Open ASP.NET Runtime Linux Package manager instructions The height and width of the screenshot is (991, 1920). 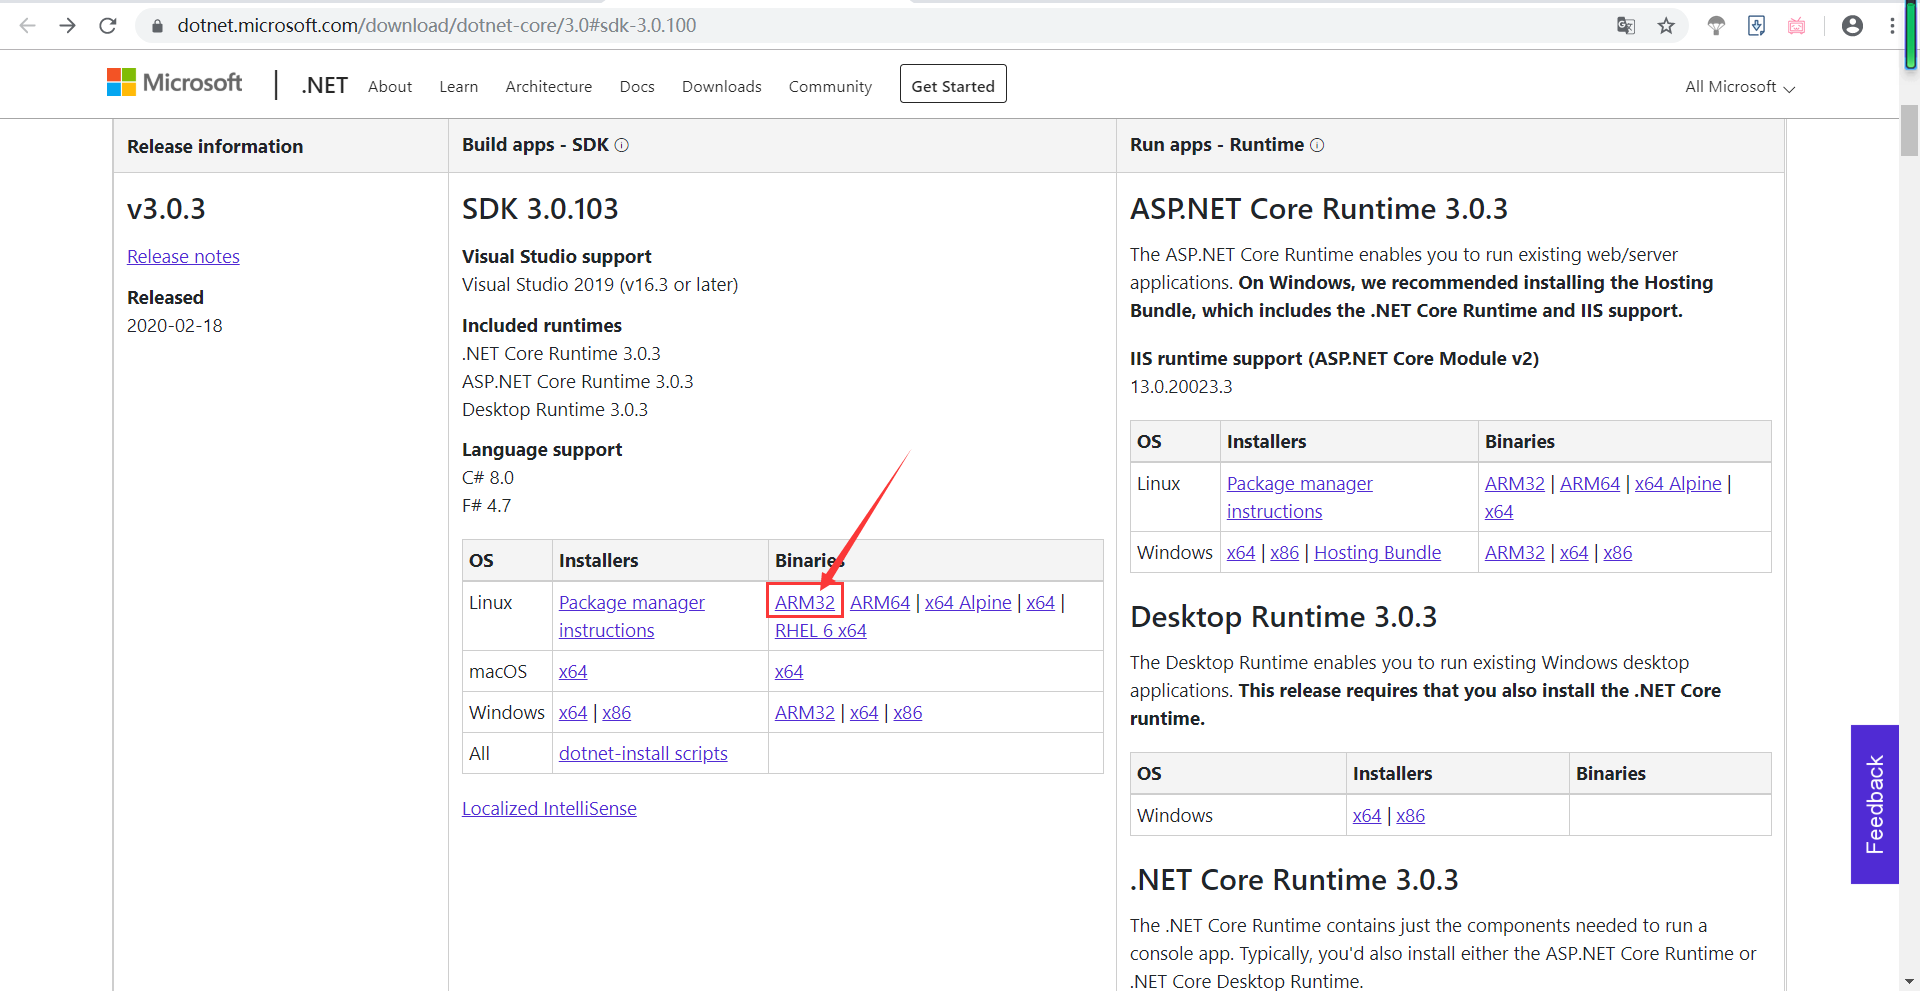point(1300,497)
